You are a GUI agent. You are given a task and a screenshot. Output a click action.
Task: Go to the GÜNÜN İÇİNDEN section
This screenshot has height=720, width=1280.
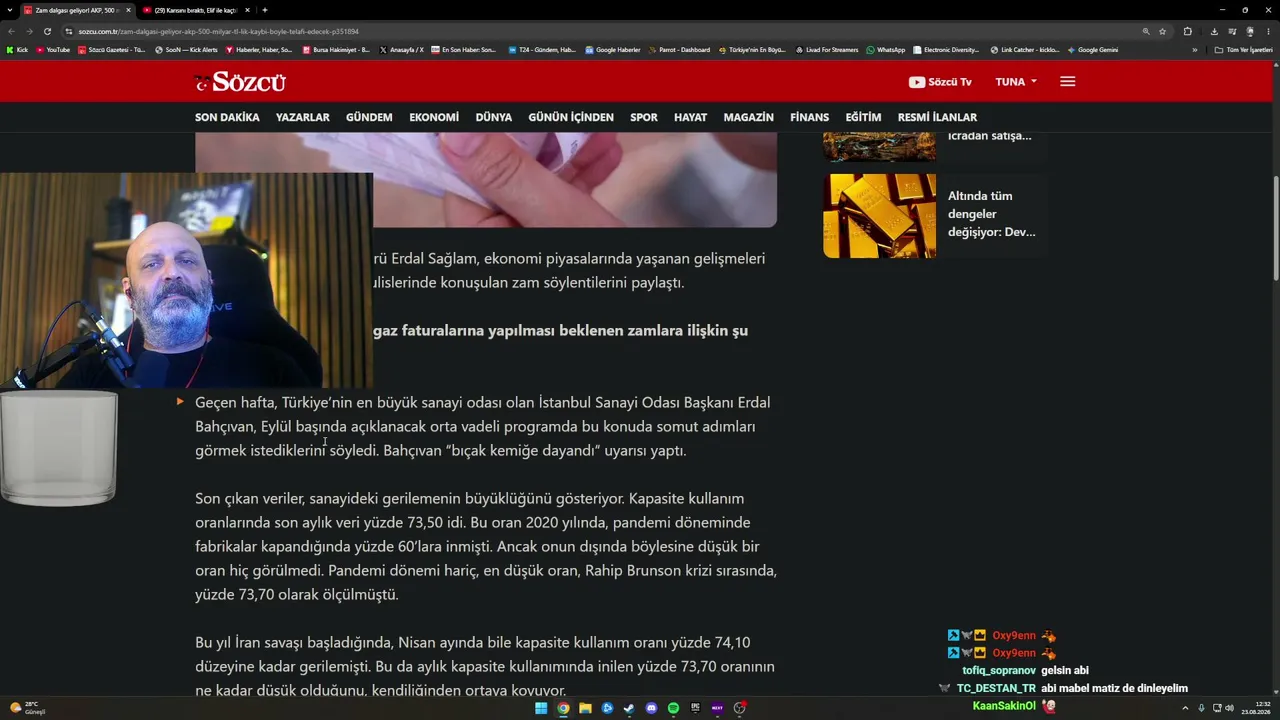(571, 117)
